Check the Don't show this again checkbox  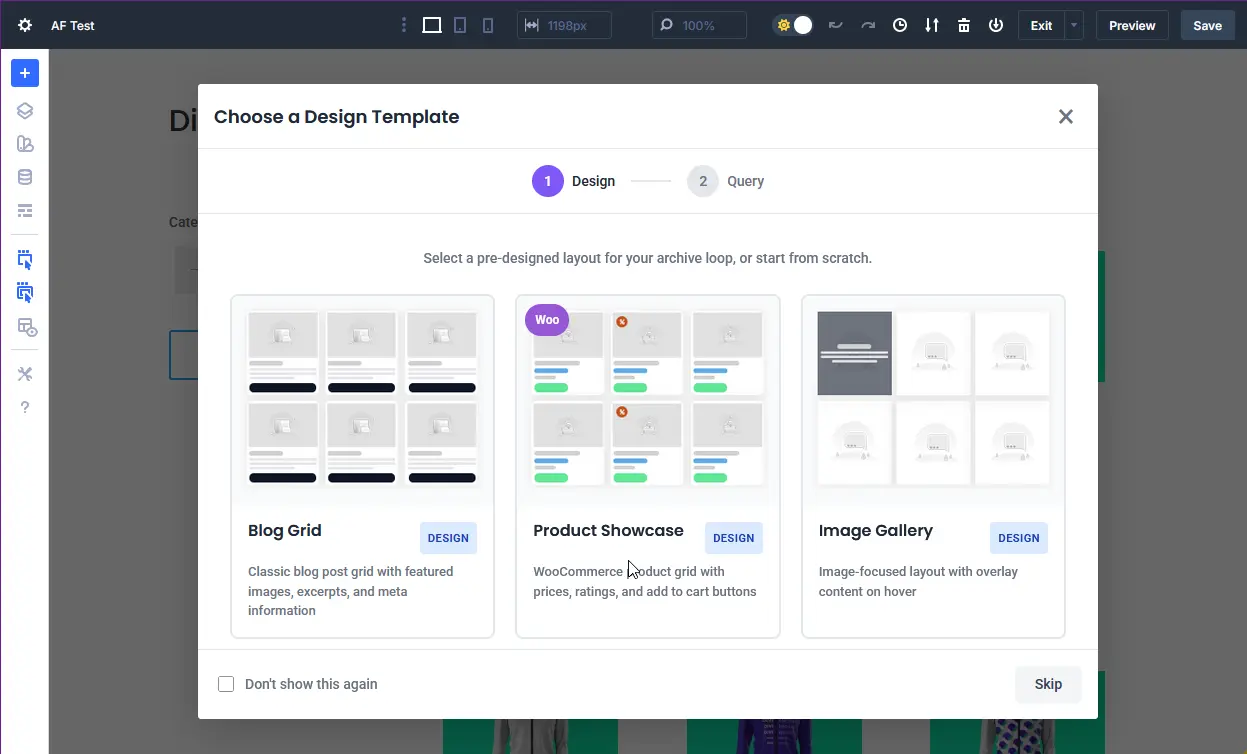[x=226, y=683]
